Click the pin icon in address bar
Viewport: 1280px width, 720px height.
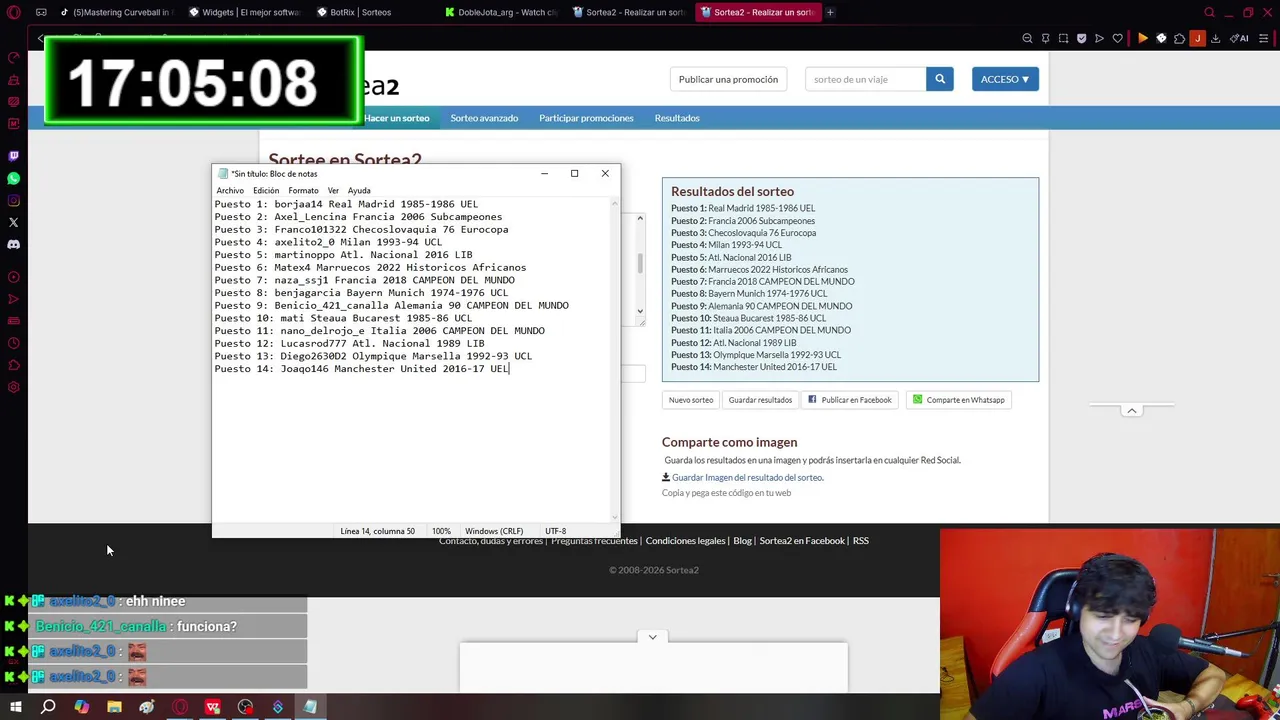coord(1045,38)
